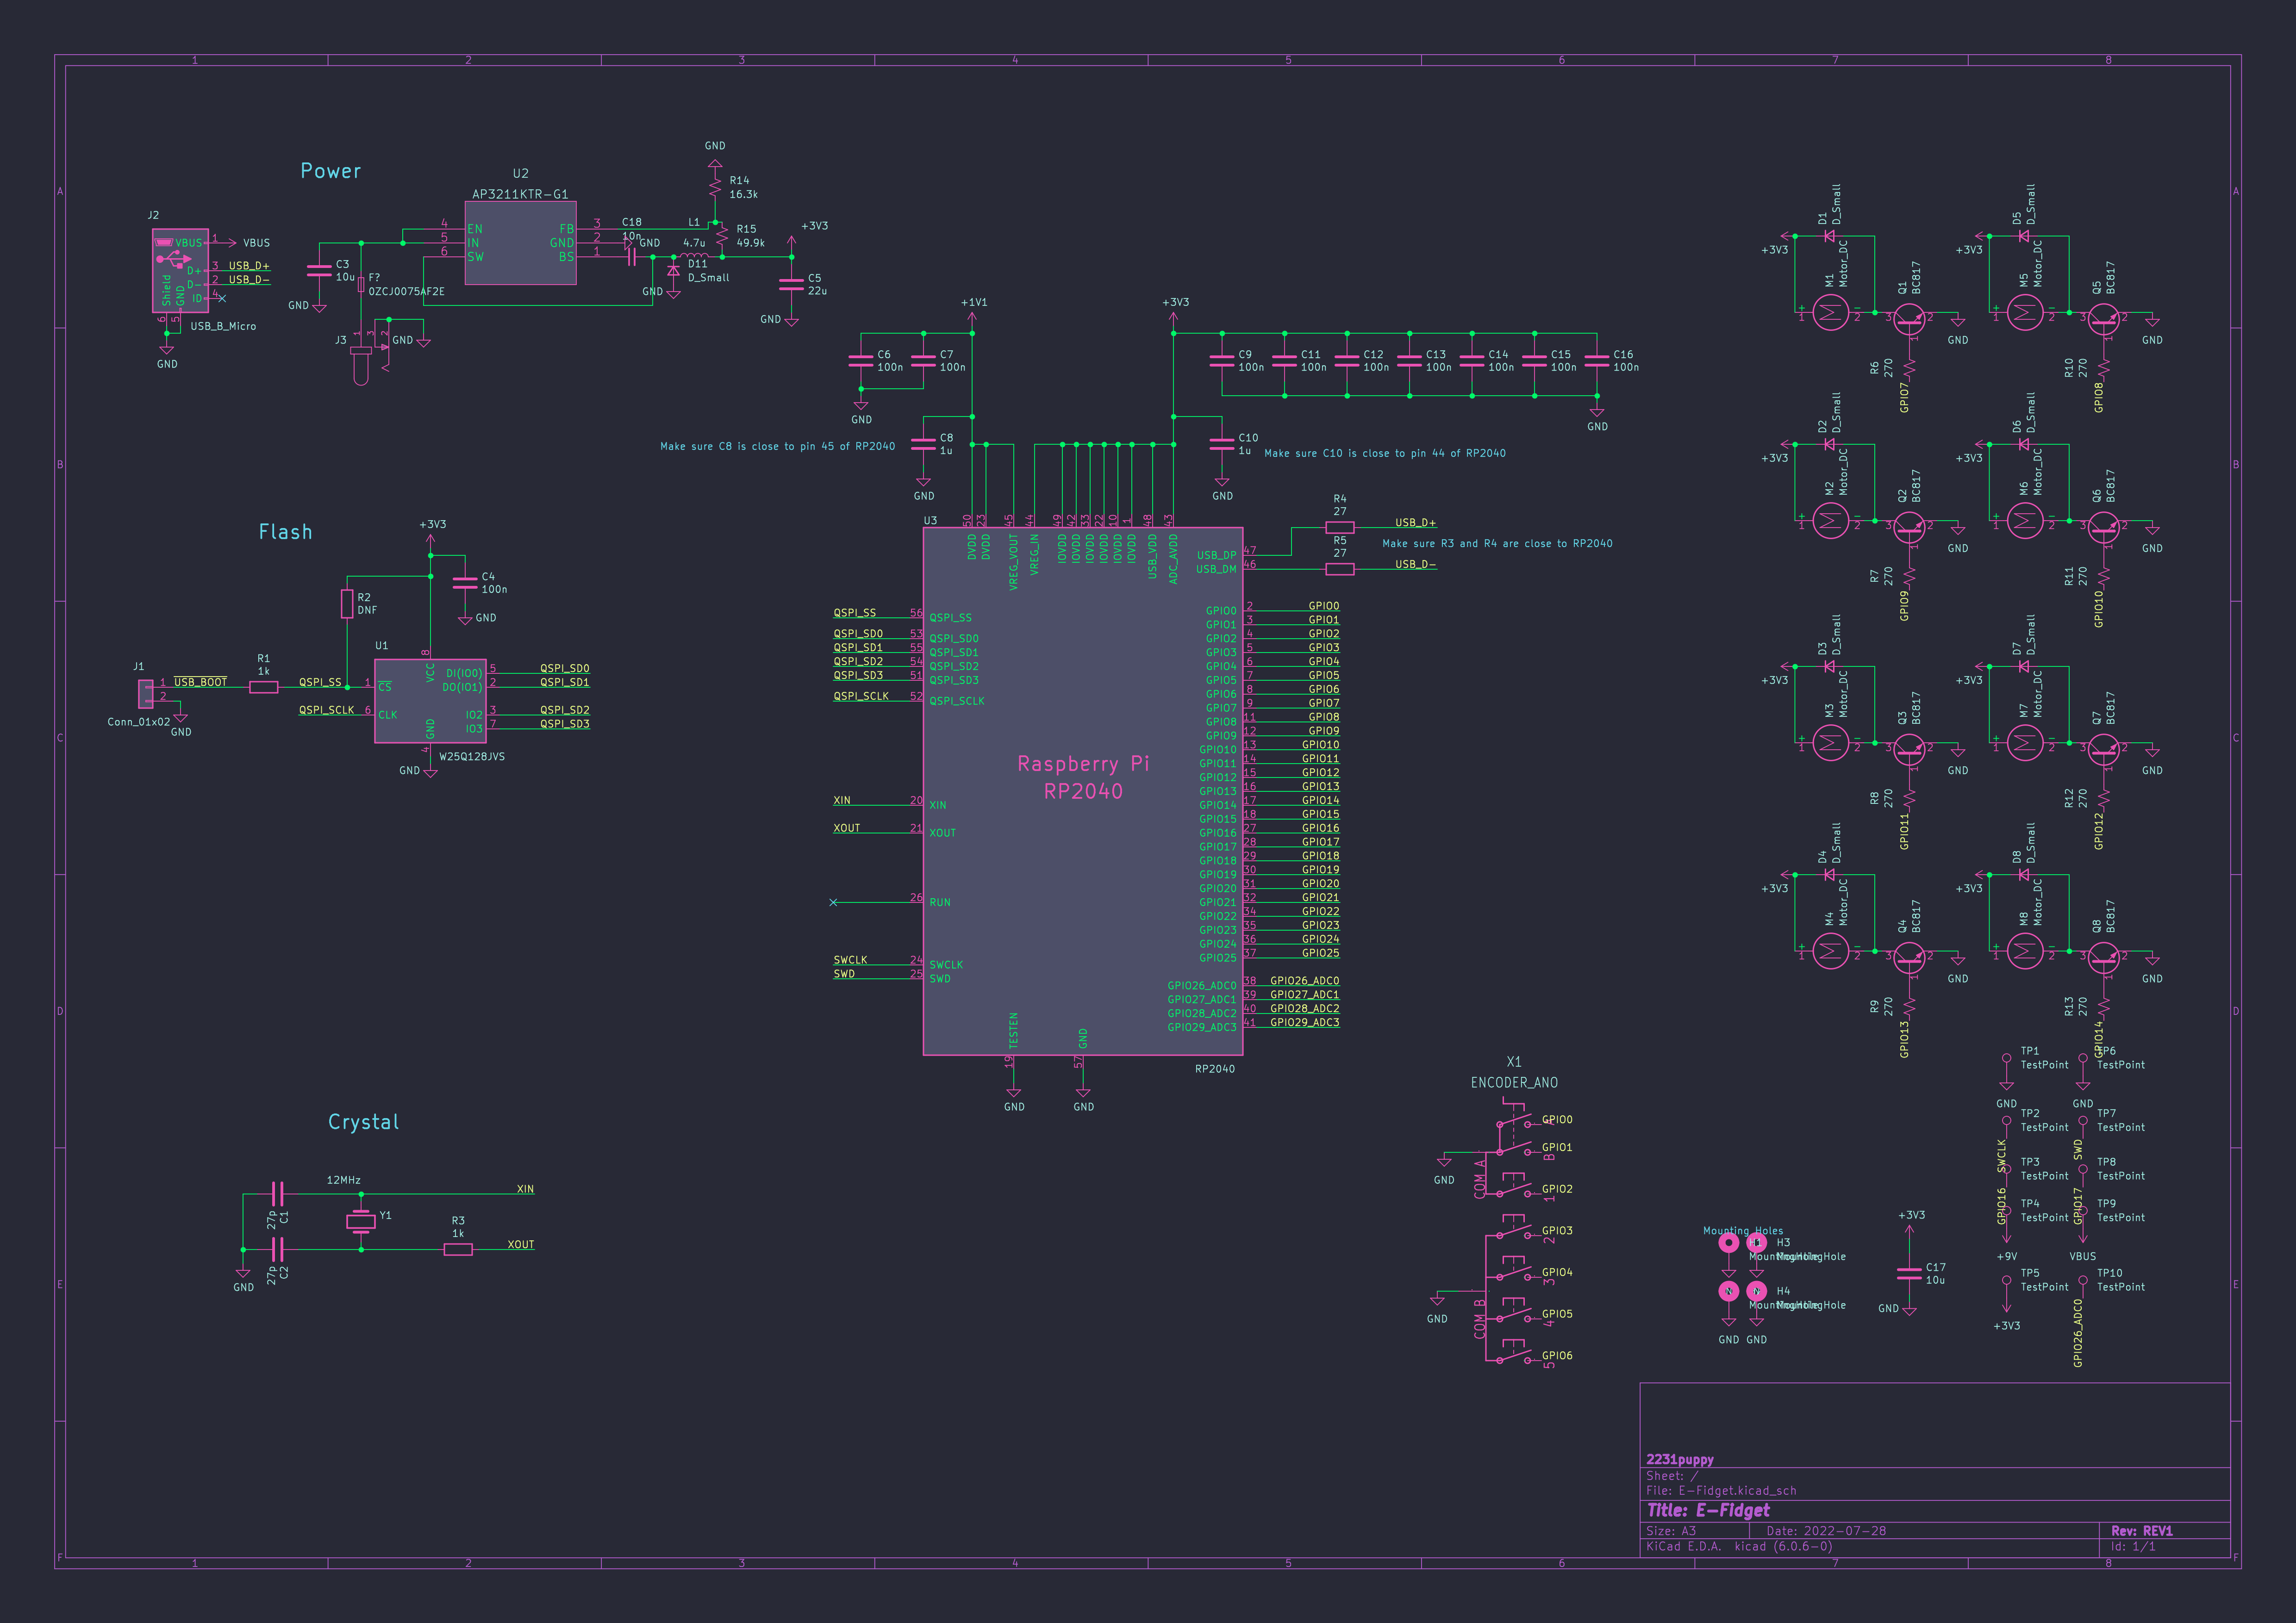Select mounting hole H3 symbol

tap(1757, 1243)
